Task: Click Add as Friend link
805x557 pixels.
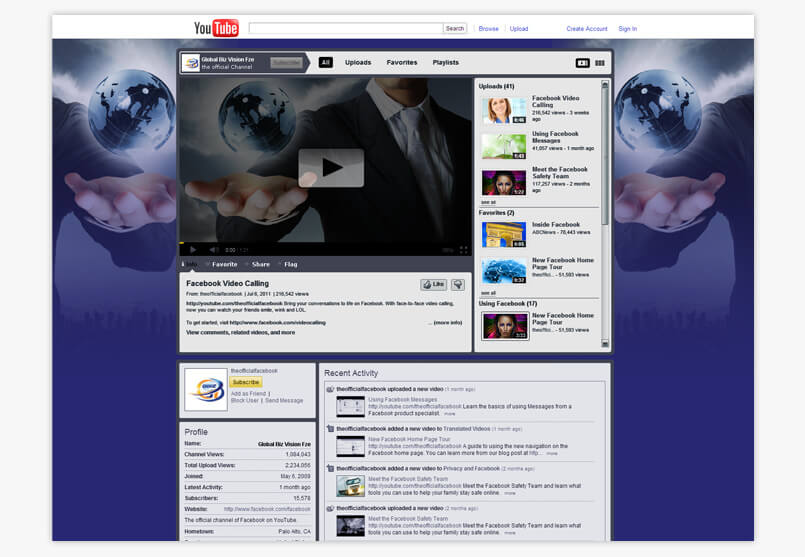Action: 248,394
